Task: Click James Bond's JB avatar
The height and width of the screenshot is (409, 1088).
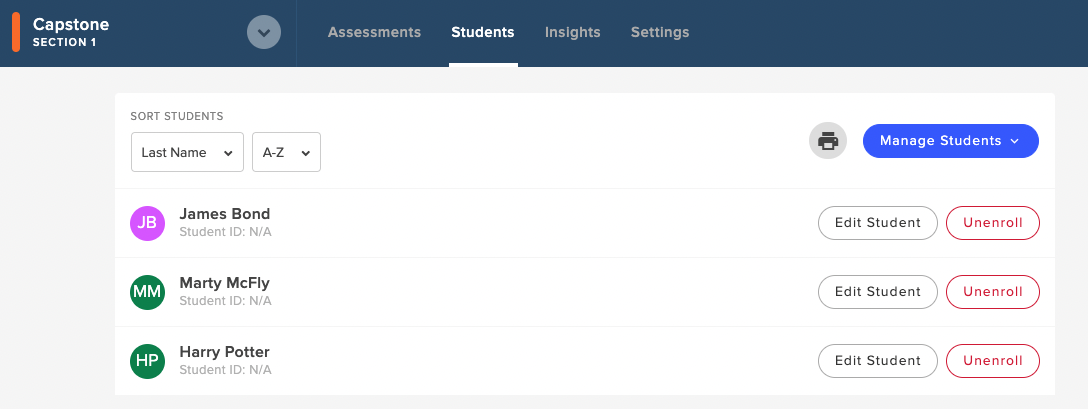Action: pyautogui.click(x=147, y=223)
